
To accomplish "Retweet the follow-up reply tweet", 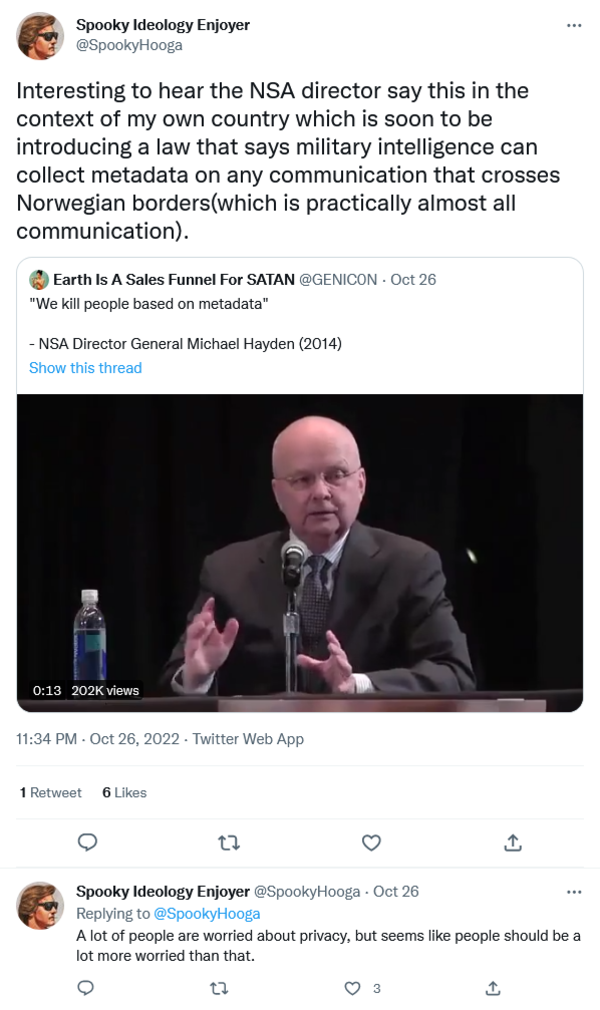I will tap(219, 988).
